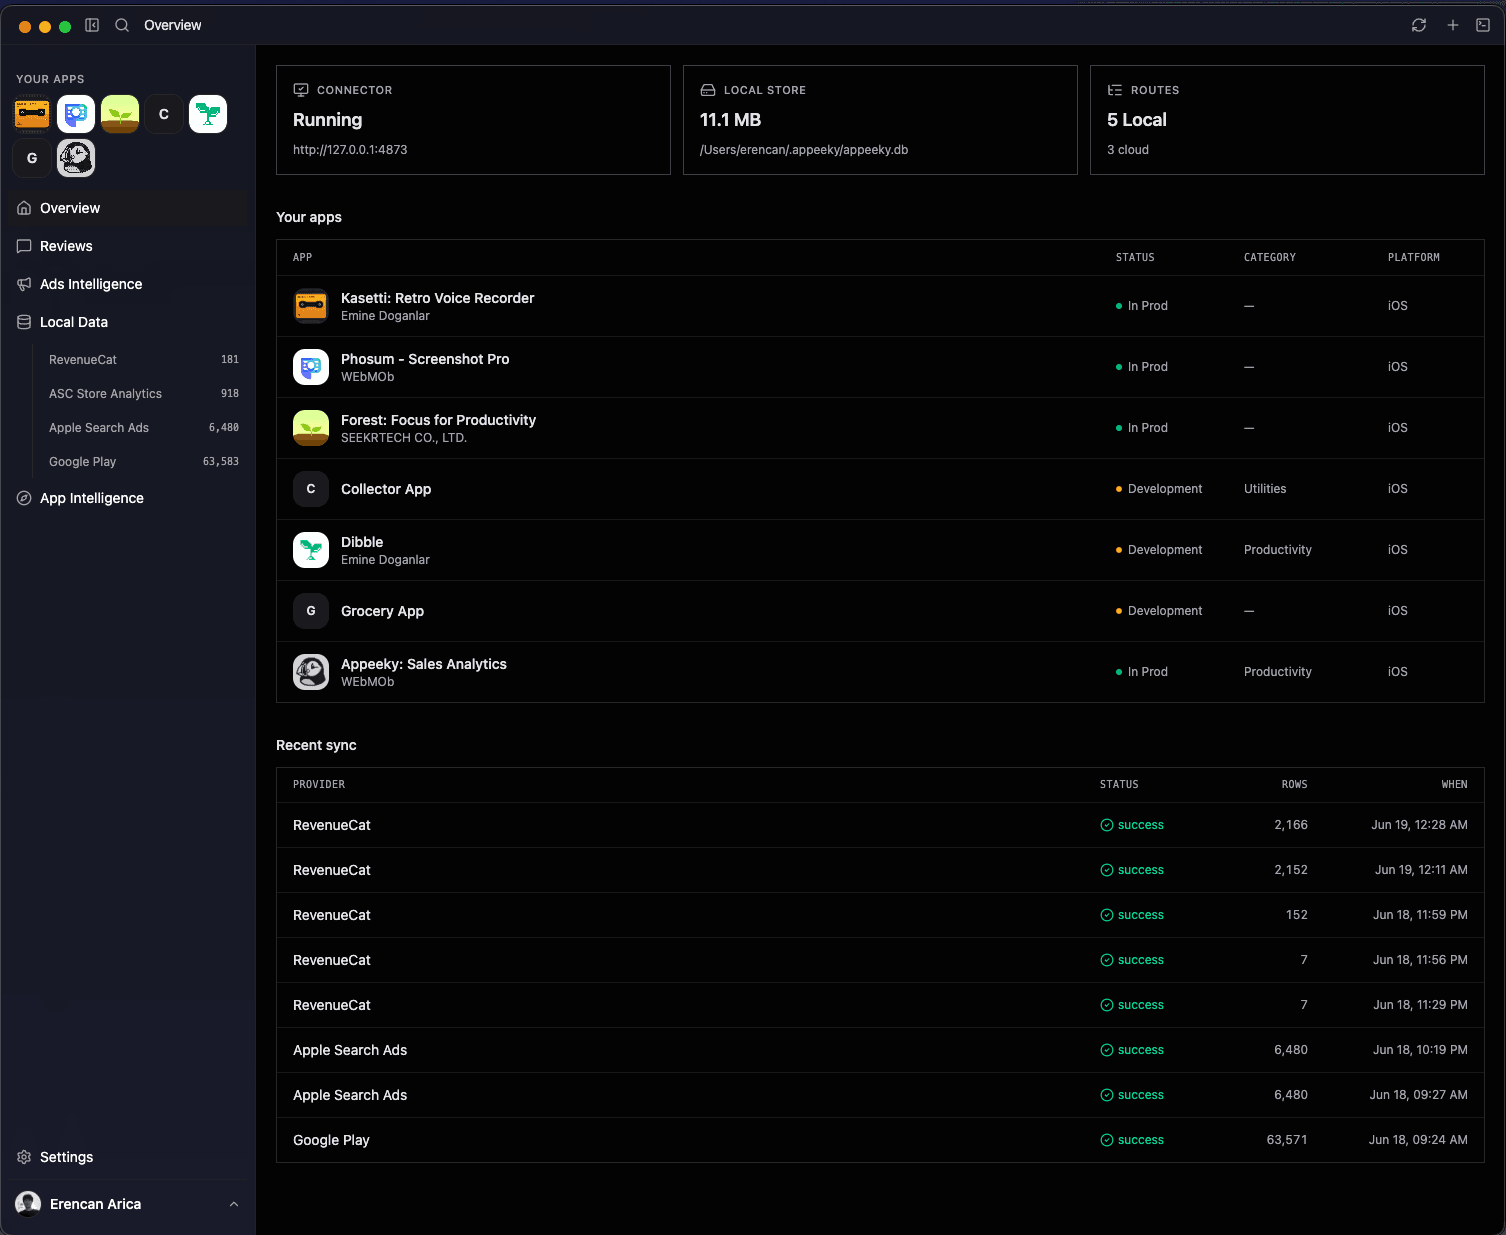Expand the Erencan Arica account menu chevron

tap(234, 1204)
